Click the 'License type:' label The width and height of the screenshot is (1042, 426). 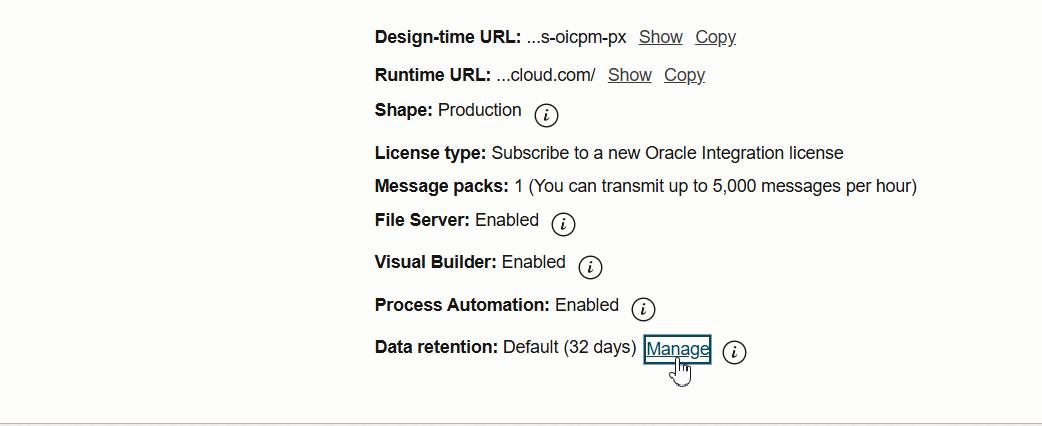coord(431,153)
